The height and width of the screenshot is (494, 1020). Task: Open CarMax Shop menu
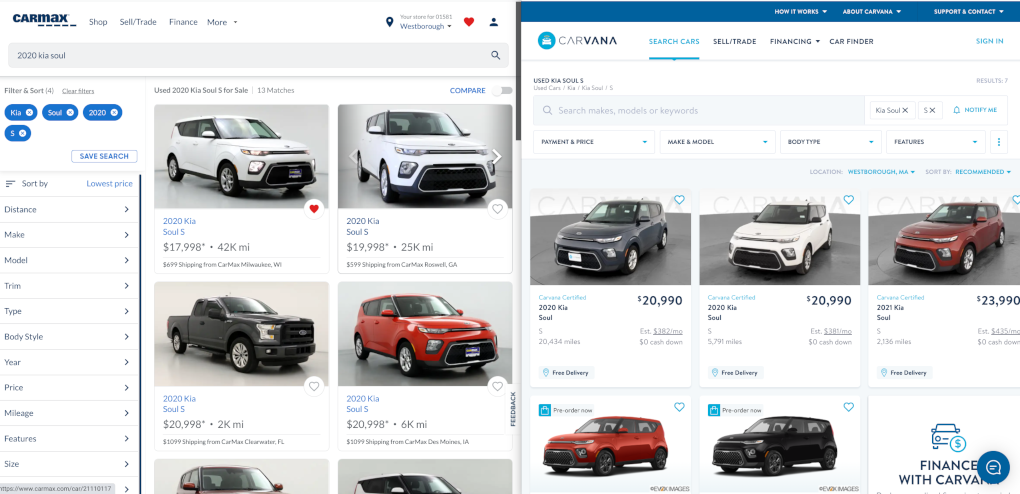click(98, 22)
